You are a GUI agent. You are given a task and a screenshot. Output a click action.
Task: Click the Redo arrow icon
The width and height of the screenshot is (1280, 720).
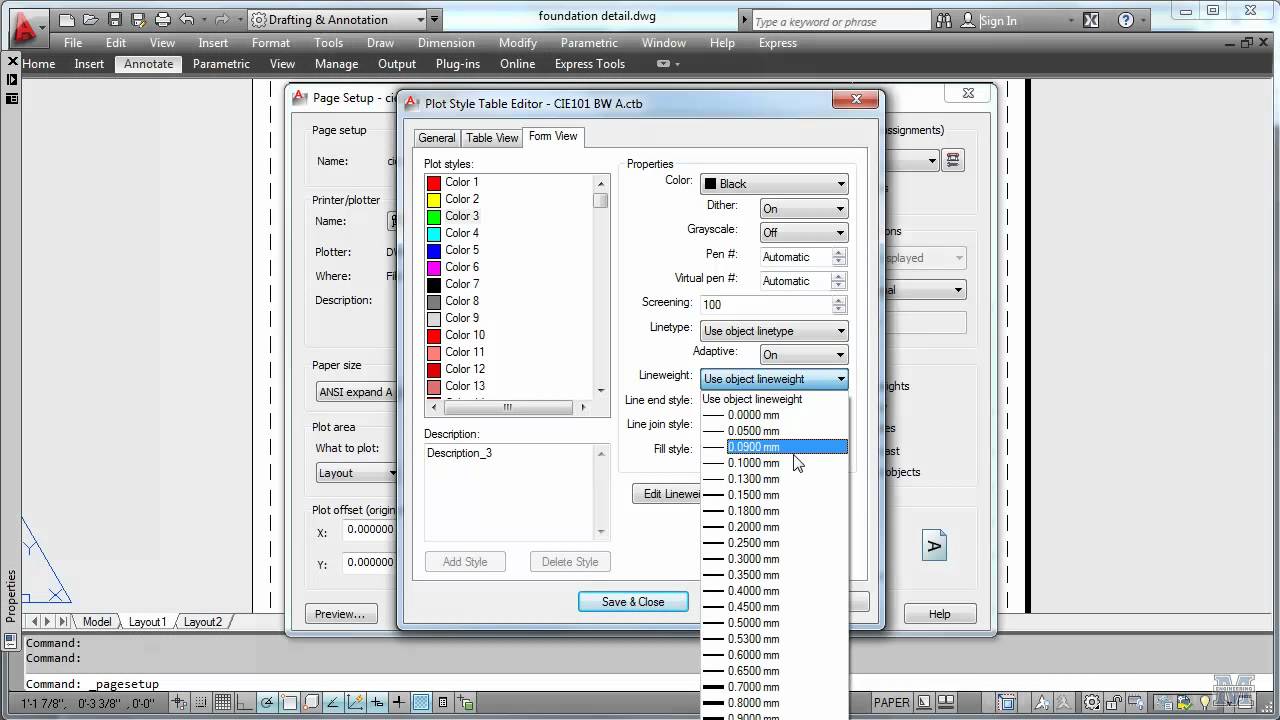(221, 19)
